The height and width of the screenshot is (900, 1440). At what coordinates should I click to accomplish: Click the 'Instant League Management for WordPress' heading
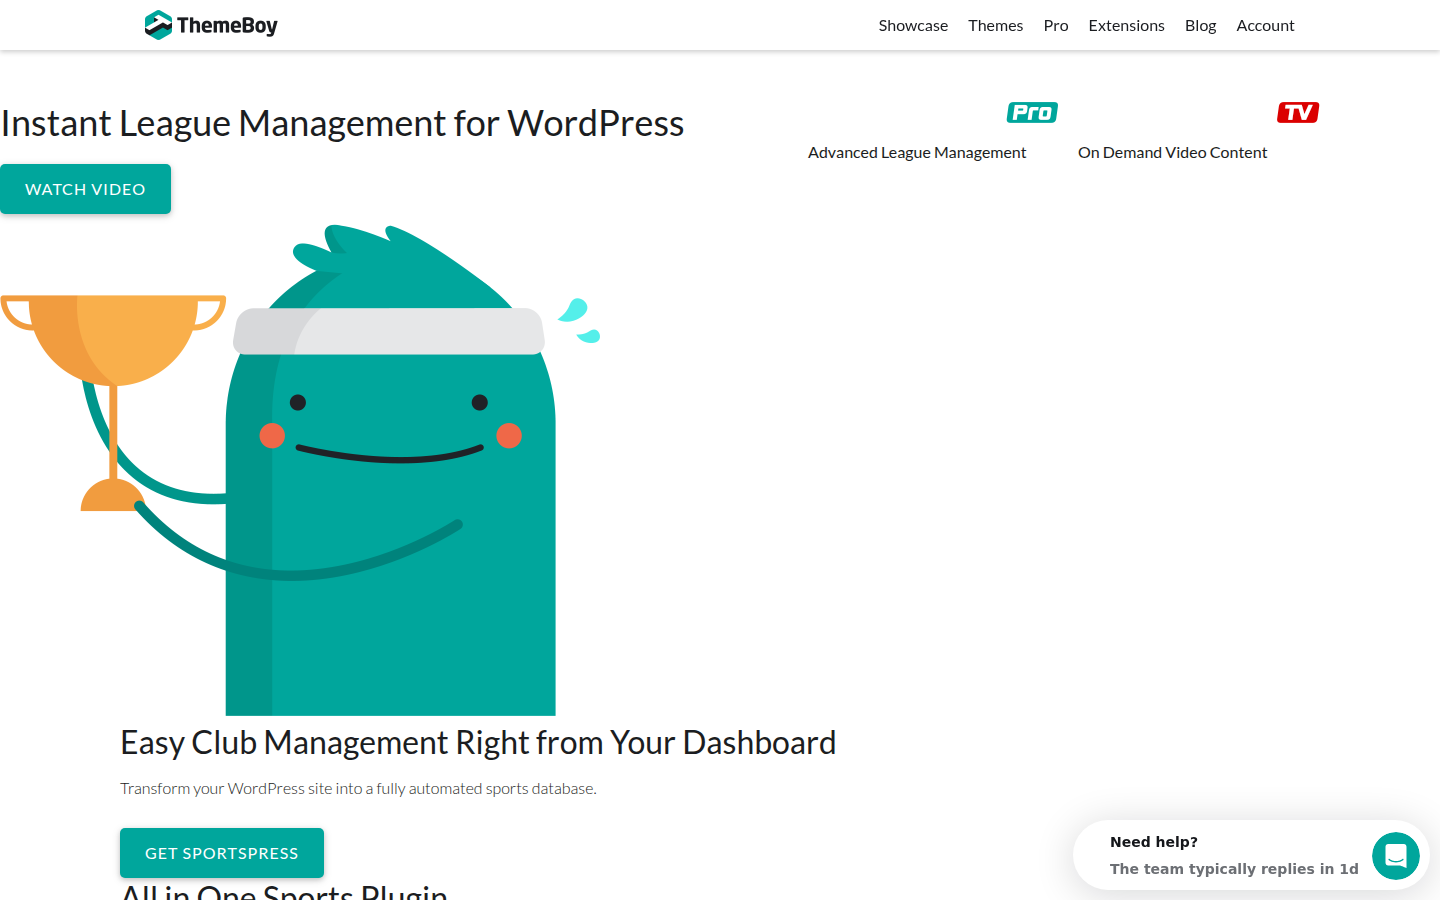pyautogui.click(x=342, y=123)
